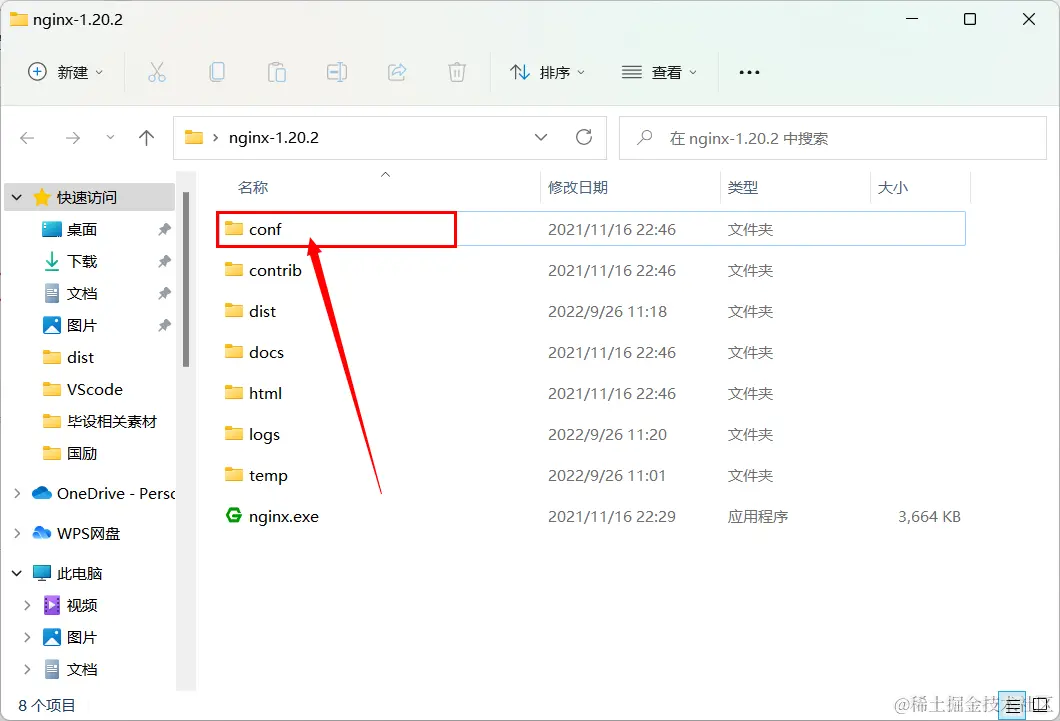Click the search box for nginx-1.20.2
This screenshot has height=721, width=1060.
pos(833,139)
